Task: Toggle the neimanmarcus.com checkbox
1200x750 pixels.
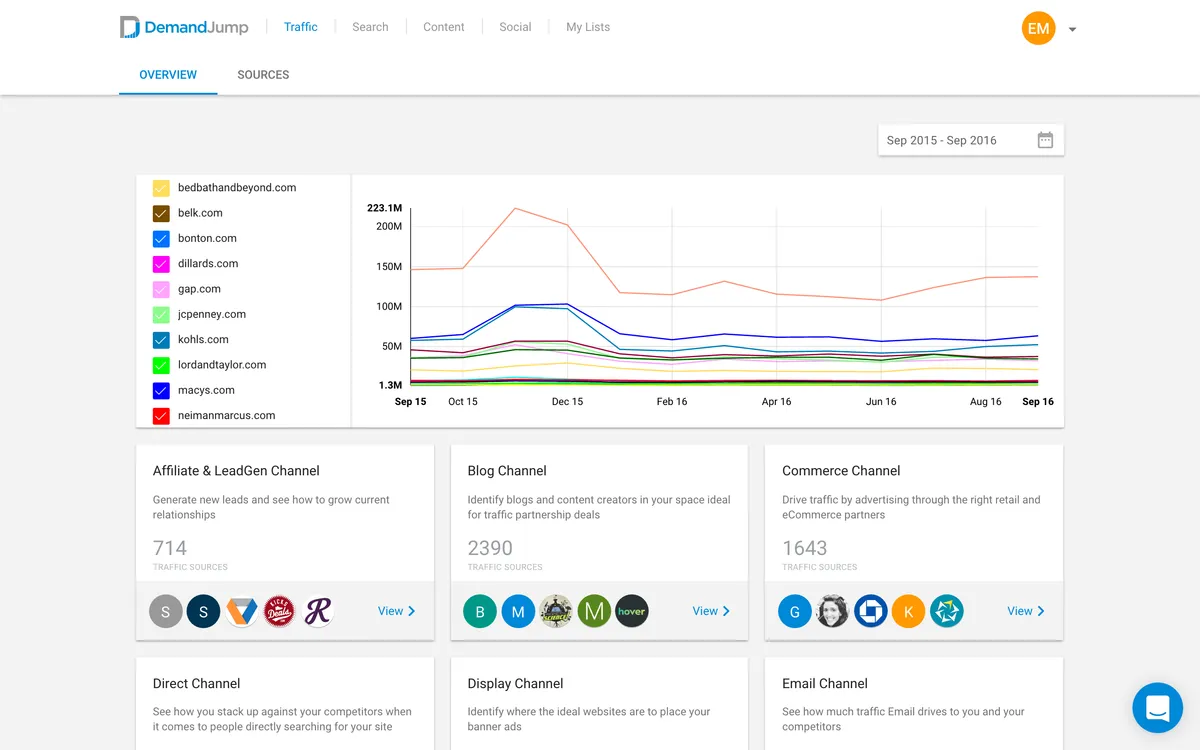Action: pyautogui.click(x=161, y=416)
